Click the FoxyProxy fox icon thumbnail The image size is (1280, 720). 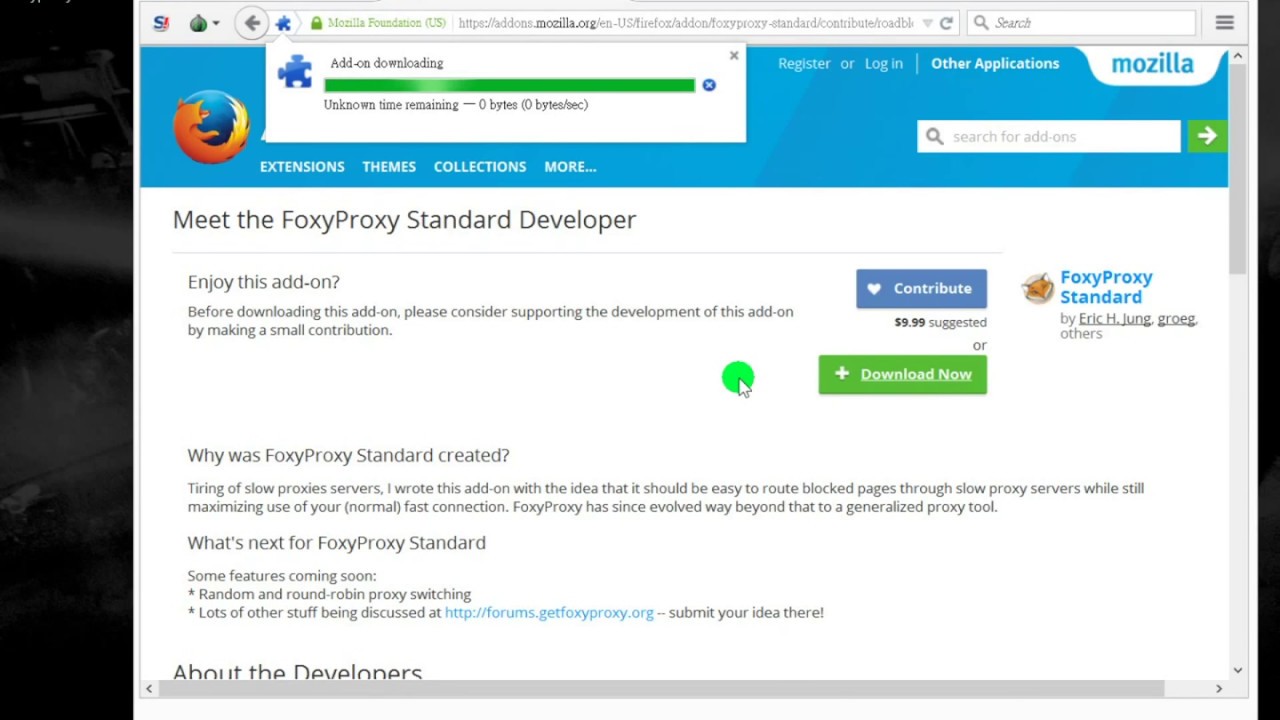(1037, 288)
